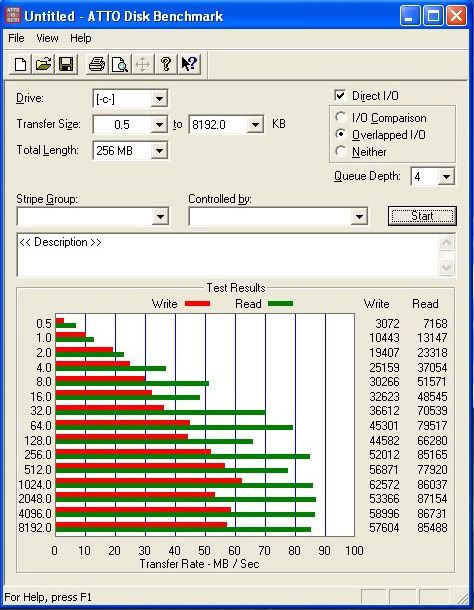This screenshot has width=474, height=610.
Task: Click the Open file folder icon
Action: pyautogui.click(x=43, y=64)
